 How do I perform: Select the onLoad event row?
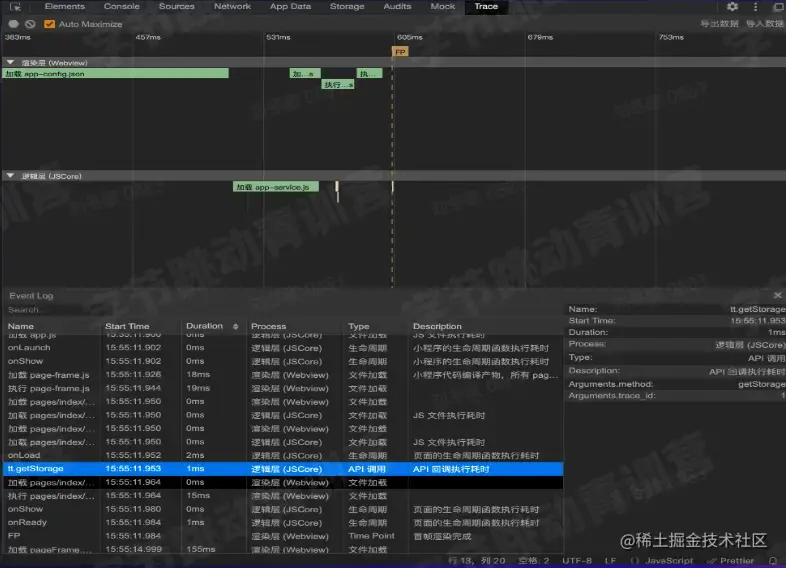pyautogui.click(x=283, y=456)
